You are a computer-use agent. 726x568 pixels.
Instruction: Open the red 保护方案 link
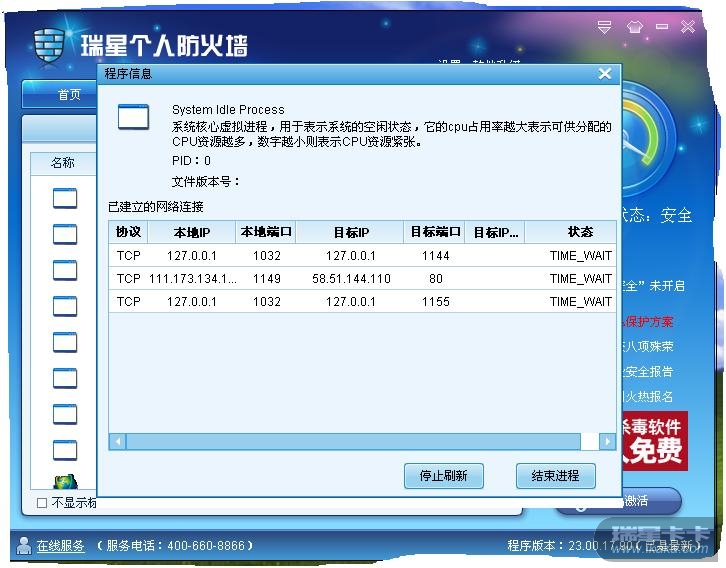(648, 321)
